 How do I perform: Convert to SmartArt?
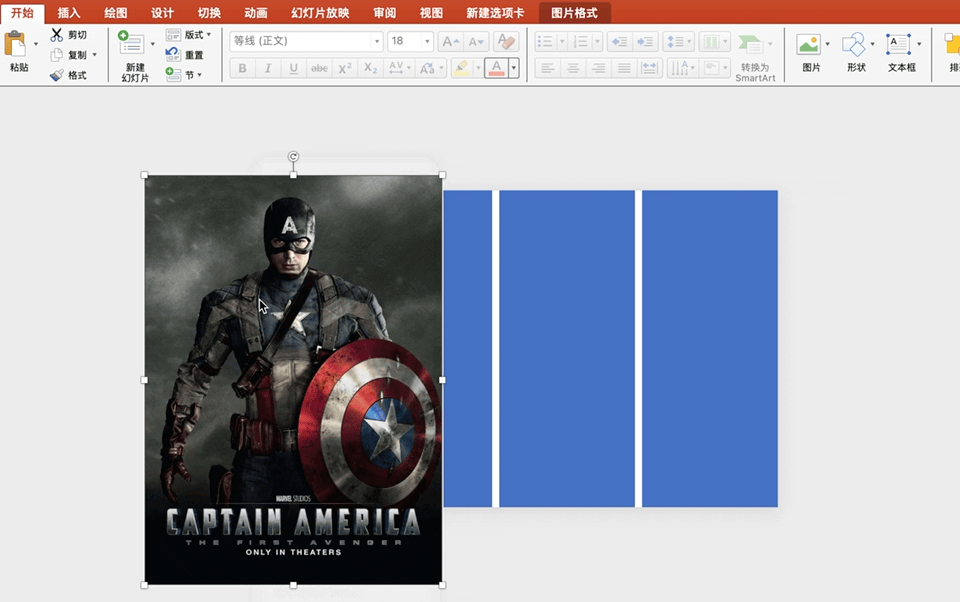(x=755, y=57)
